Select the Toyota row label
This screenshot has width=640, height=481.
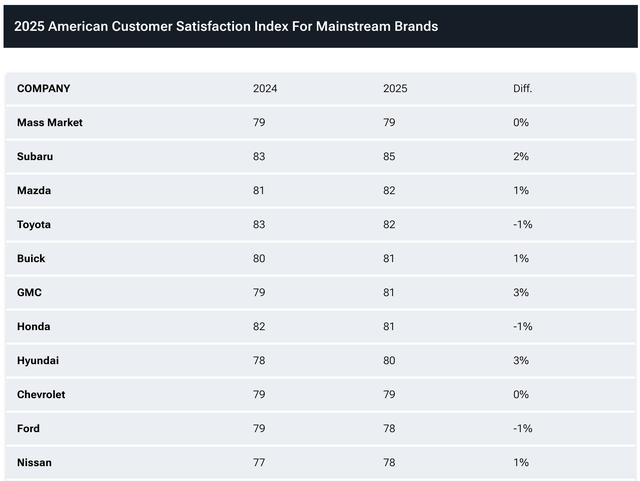(x=34, y=225)
